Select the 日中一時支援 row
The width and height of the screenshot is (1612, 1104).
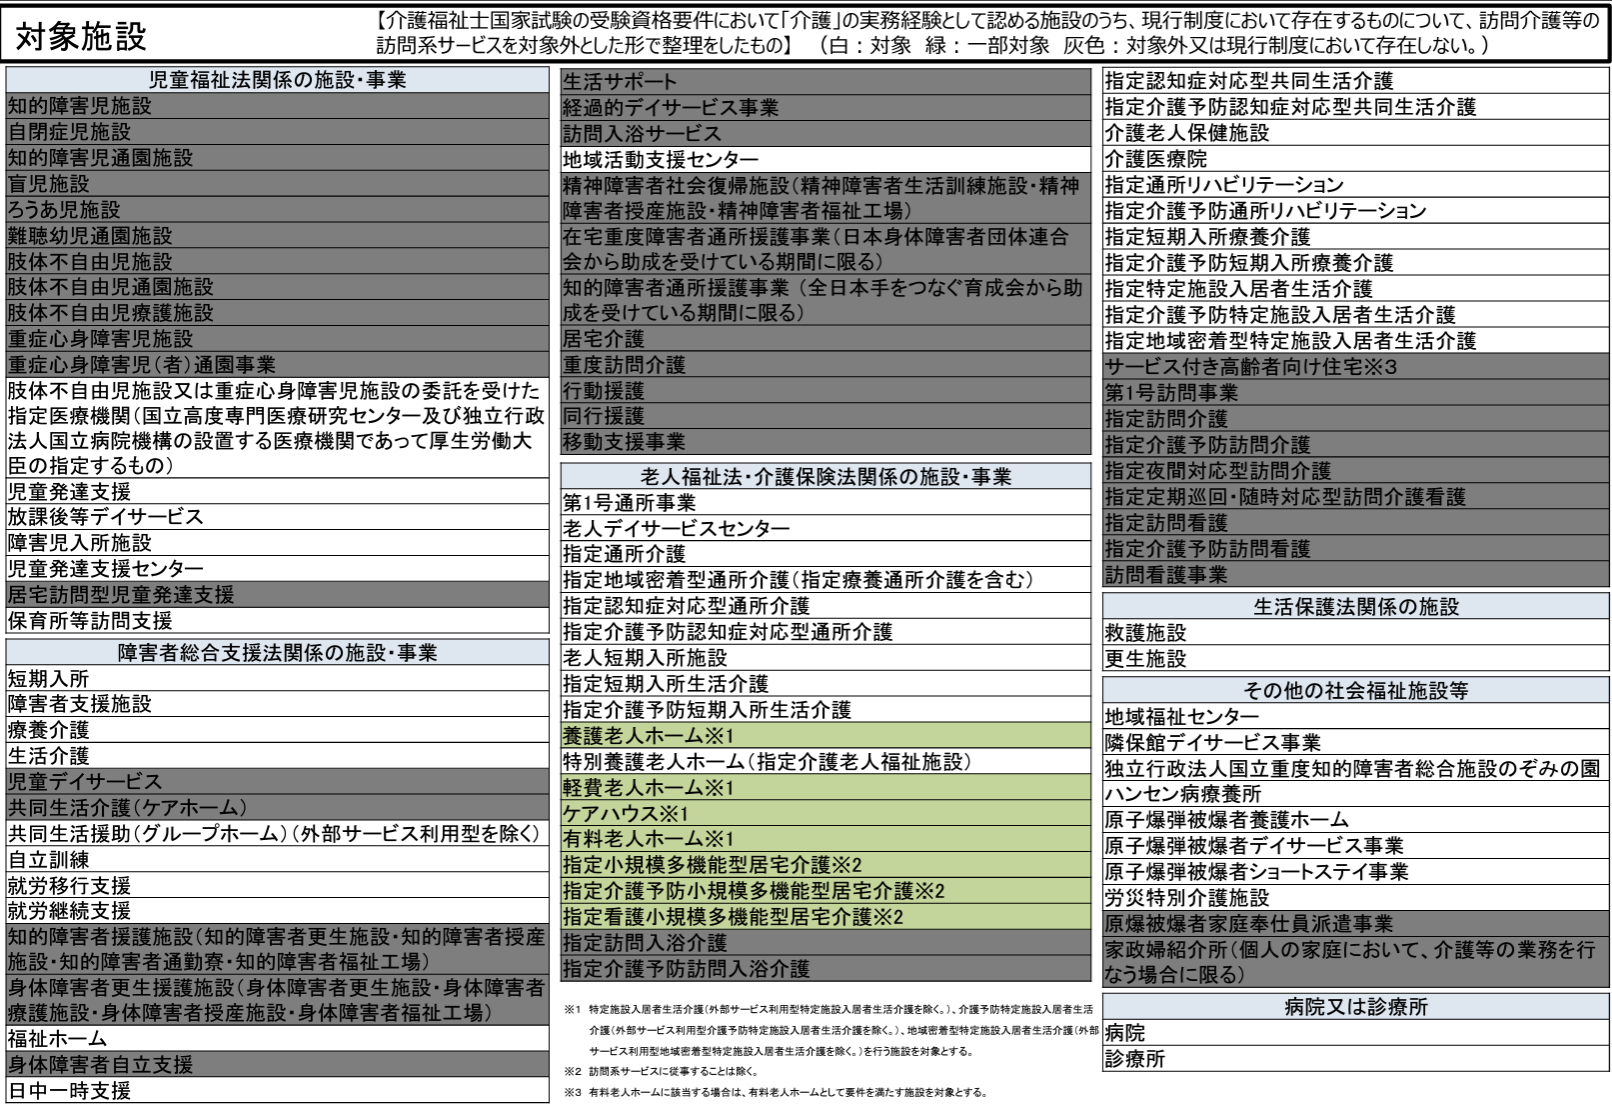277,1091
